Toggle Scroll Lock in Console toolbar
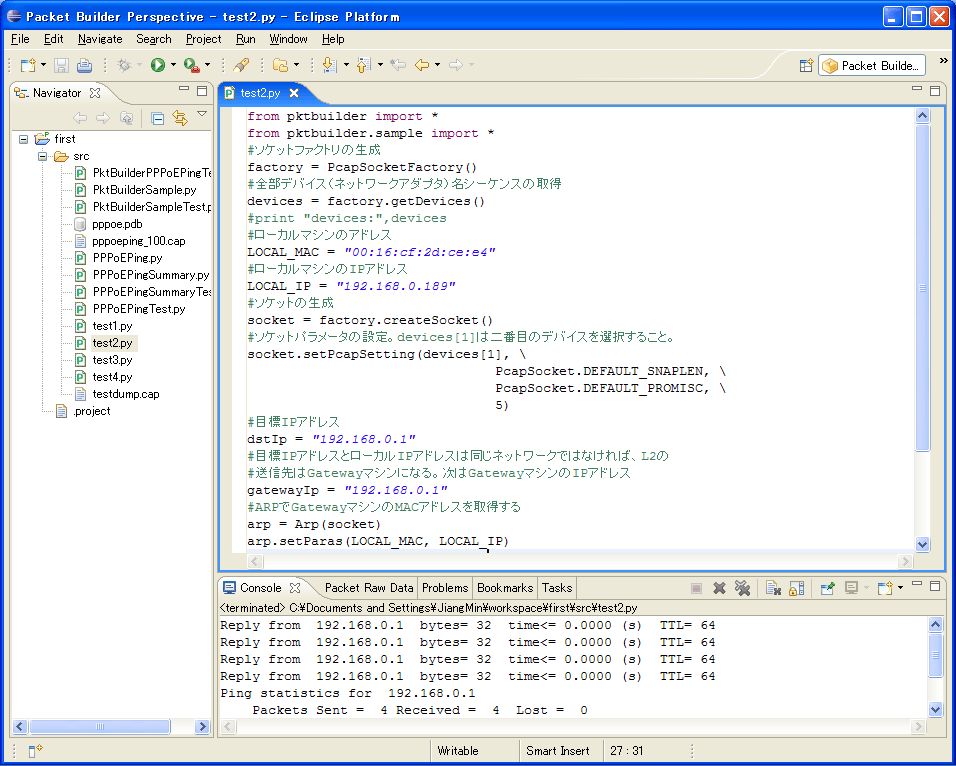The height and width of the screenshot is (766, 956). [x=796, y=588]
